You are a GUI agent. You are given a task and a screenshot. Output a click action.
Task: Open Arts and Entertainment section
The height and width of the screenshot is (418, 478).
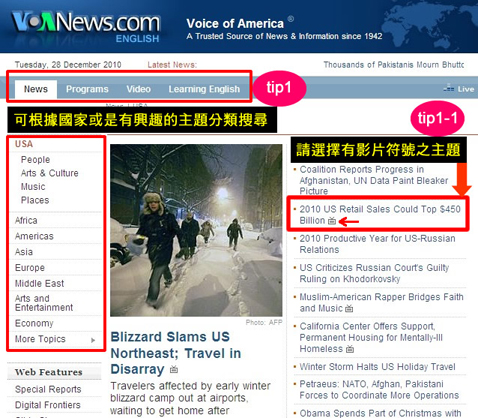pos(44,303)
